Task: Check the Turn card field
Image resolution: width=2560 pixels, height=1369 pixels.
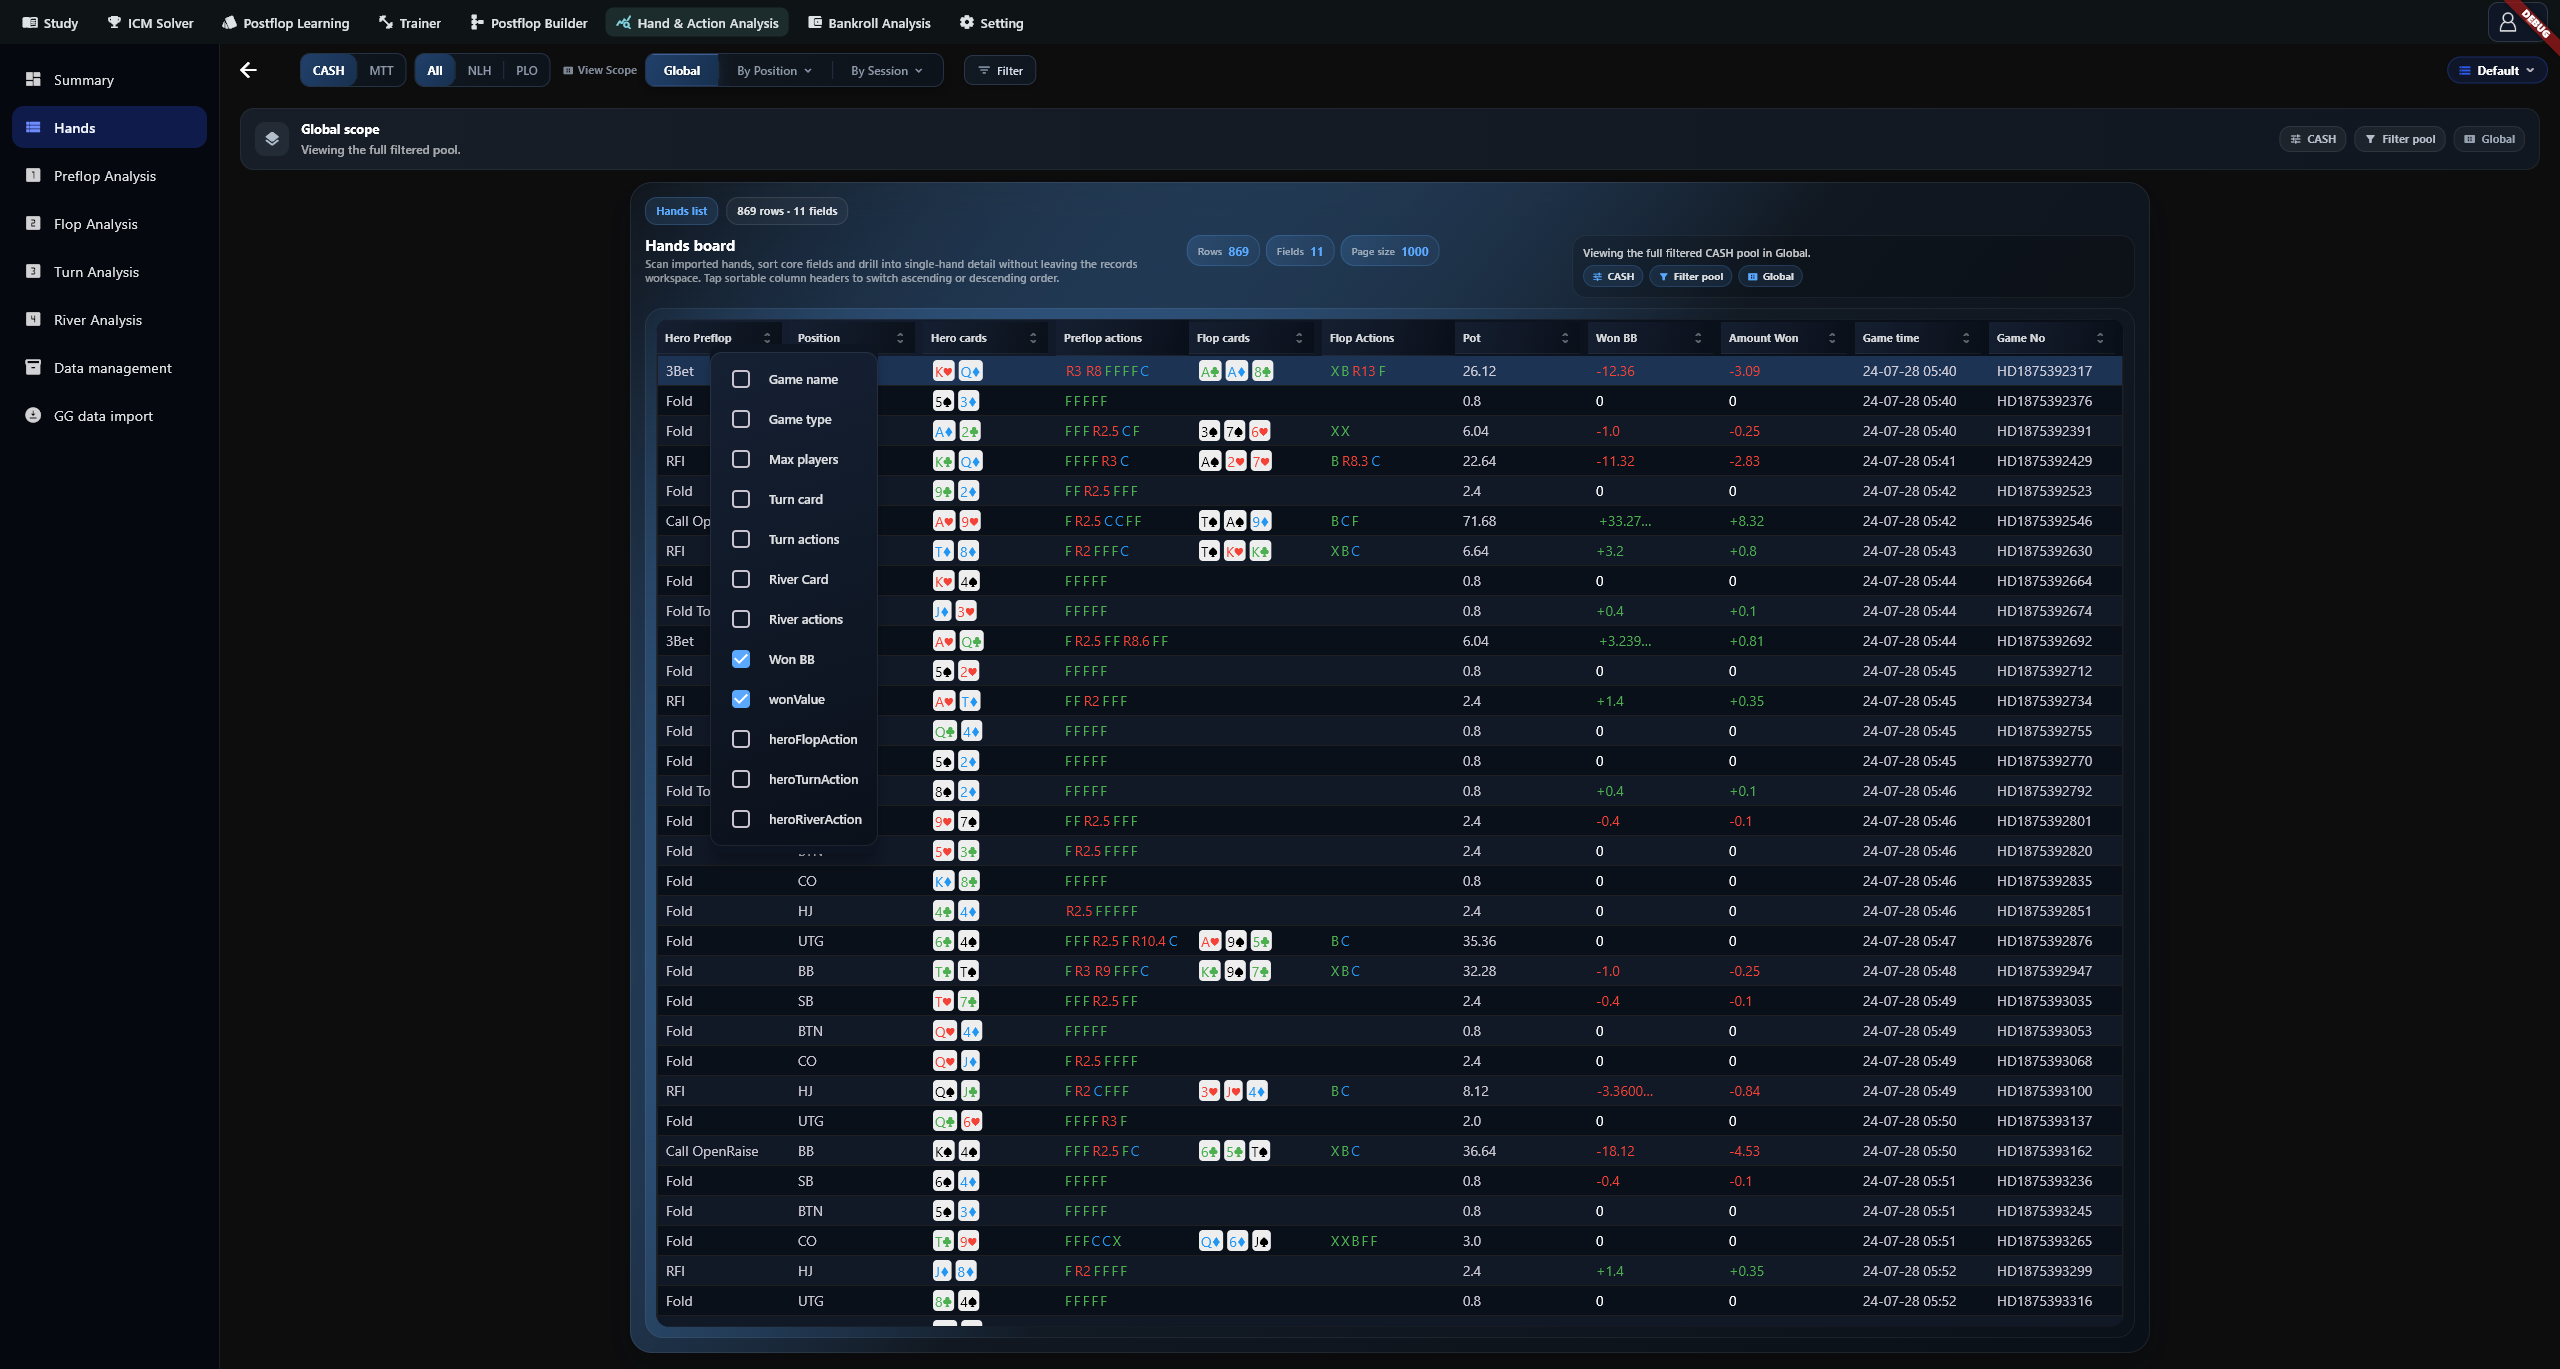Action: point(741,499)
